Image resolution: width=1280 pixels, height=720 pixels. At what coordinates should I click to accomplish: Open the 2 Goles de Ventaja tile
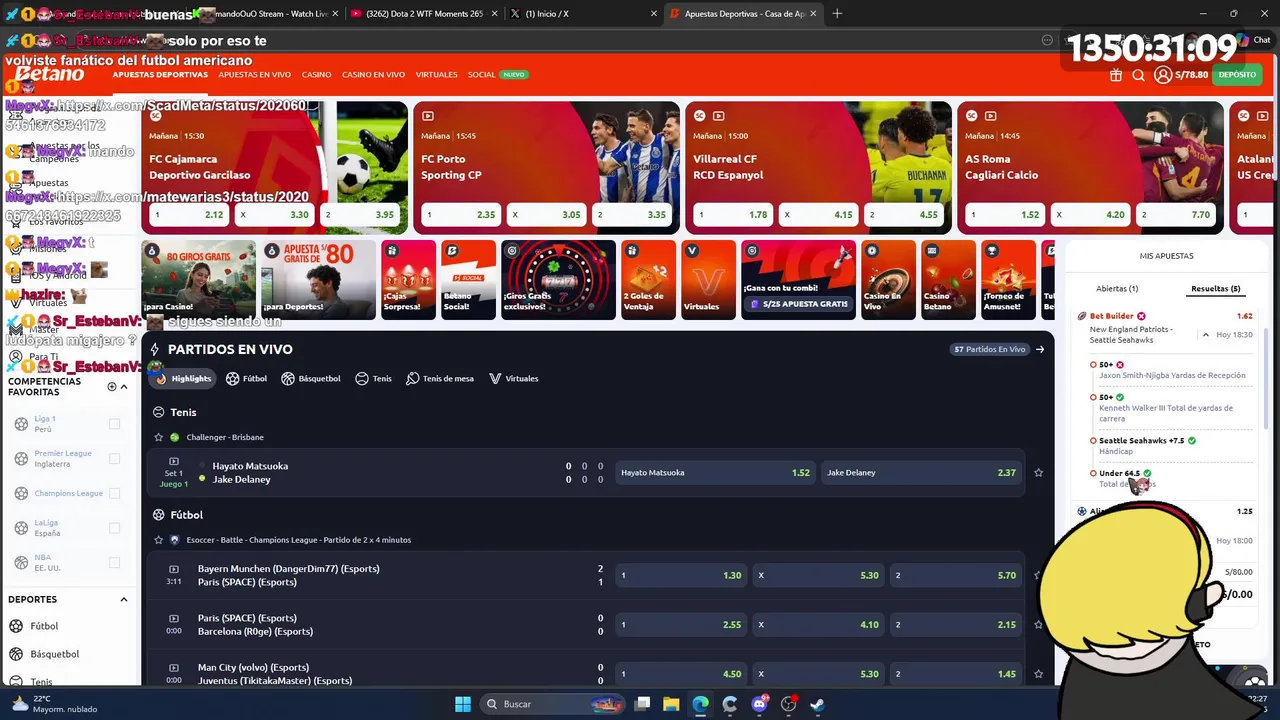[x=648, y=280]
